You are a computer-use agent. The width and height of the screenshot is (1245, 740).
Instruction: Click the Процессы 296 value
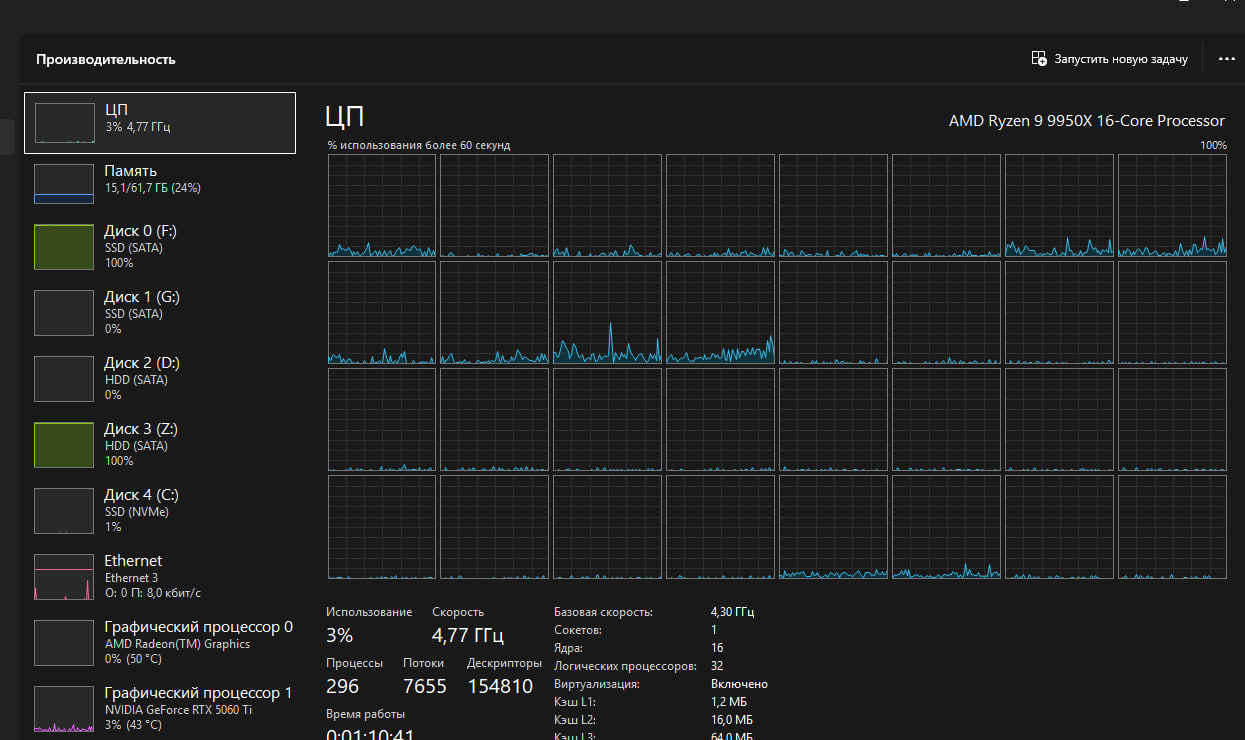342,686
